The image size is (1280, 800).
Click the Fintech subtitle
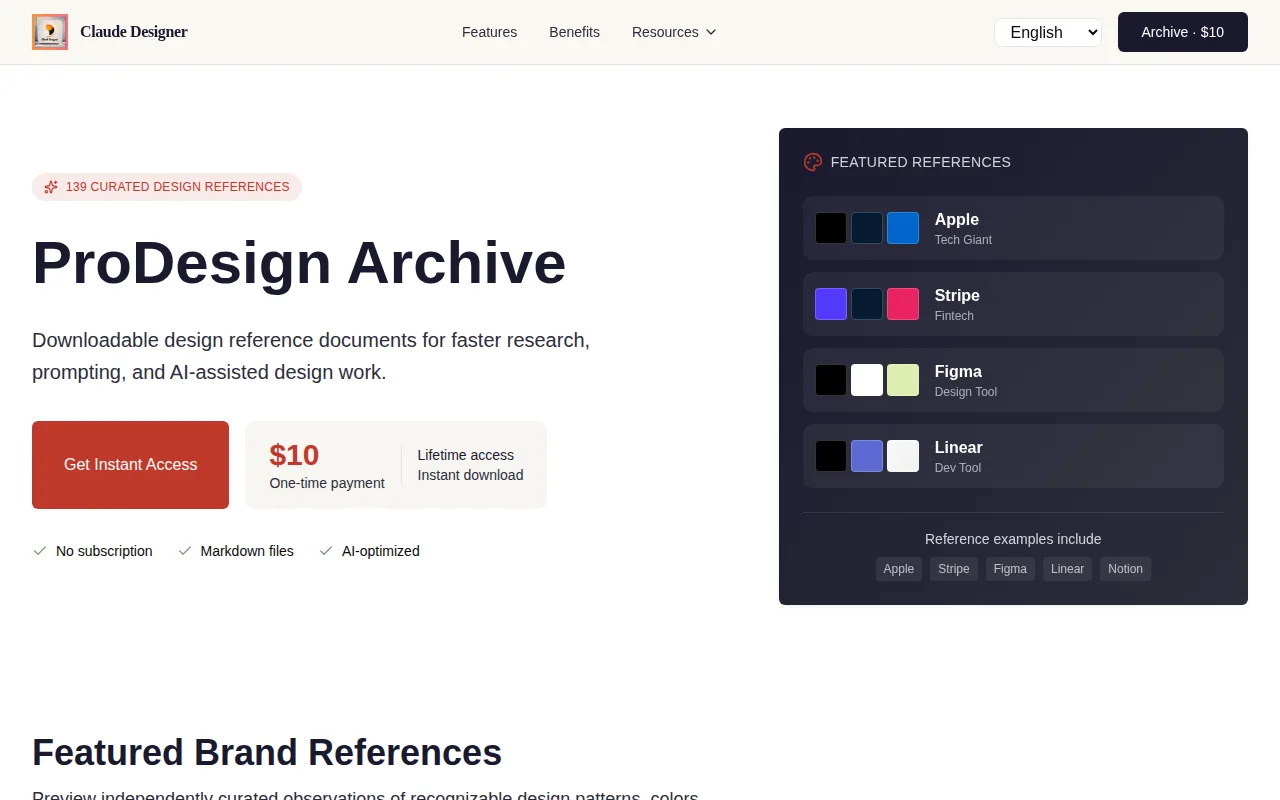coord(954,316)
